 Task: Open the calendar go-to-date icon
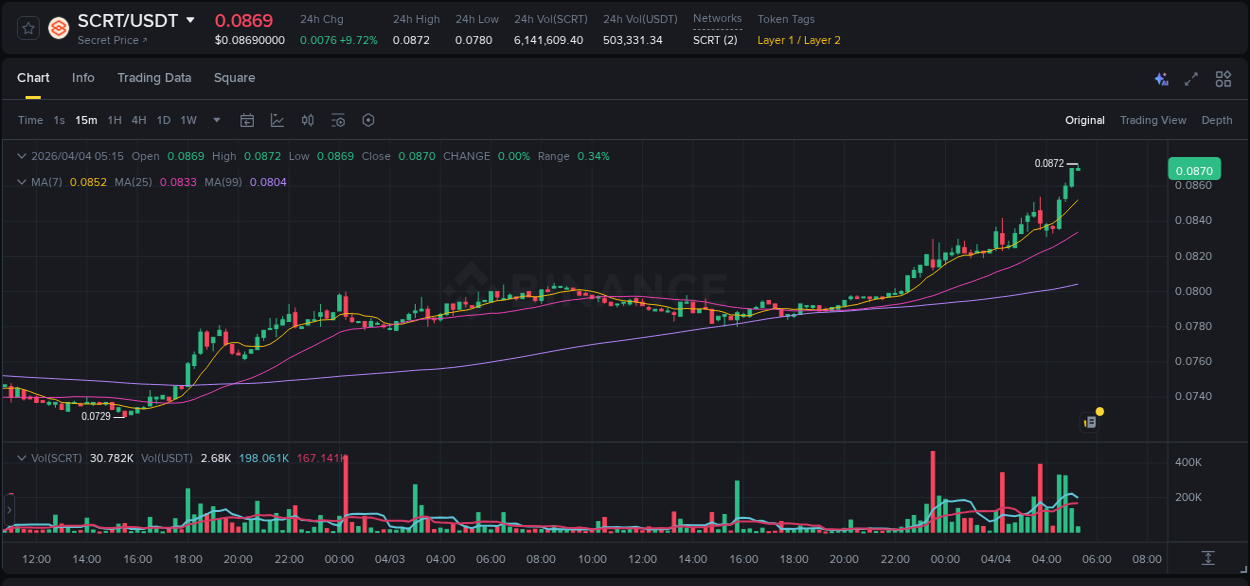coord(247,120)
